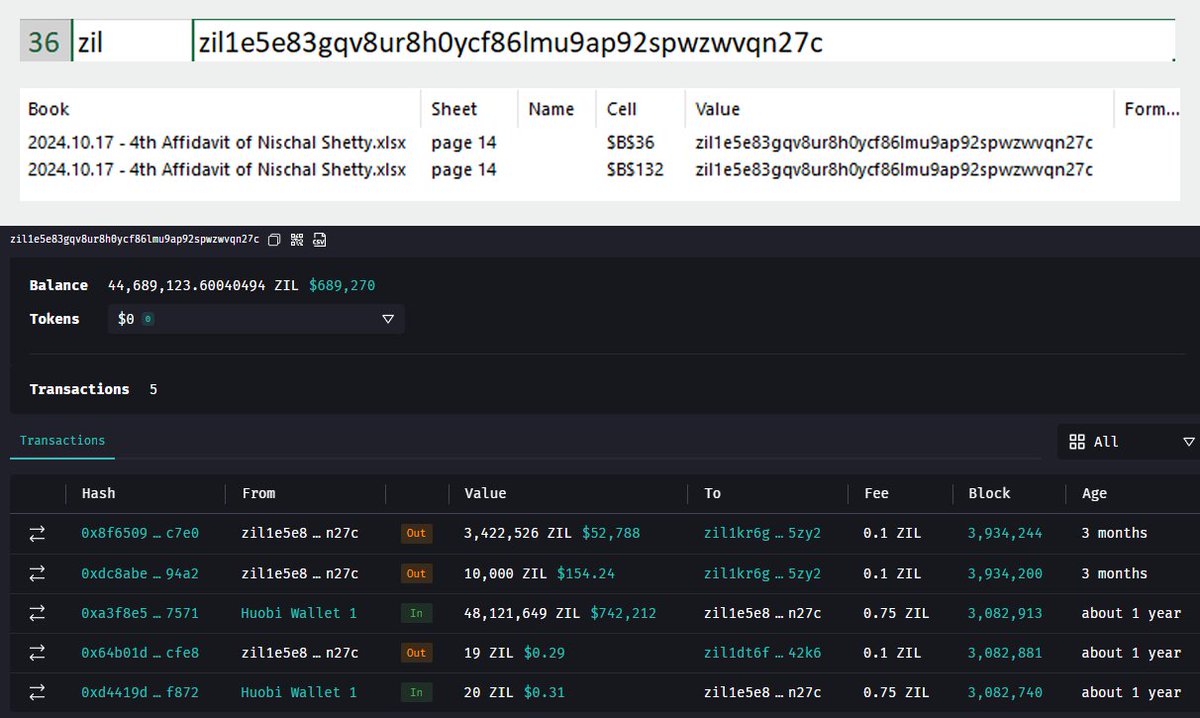
Task: Open transaction hash 0x64b01d … cfe8
Action: pos(140,652)
